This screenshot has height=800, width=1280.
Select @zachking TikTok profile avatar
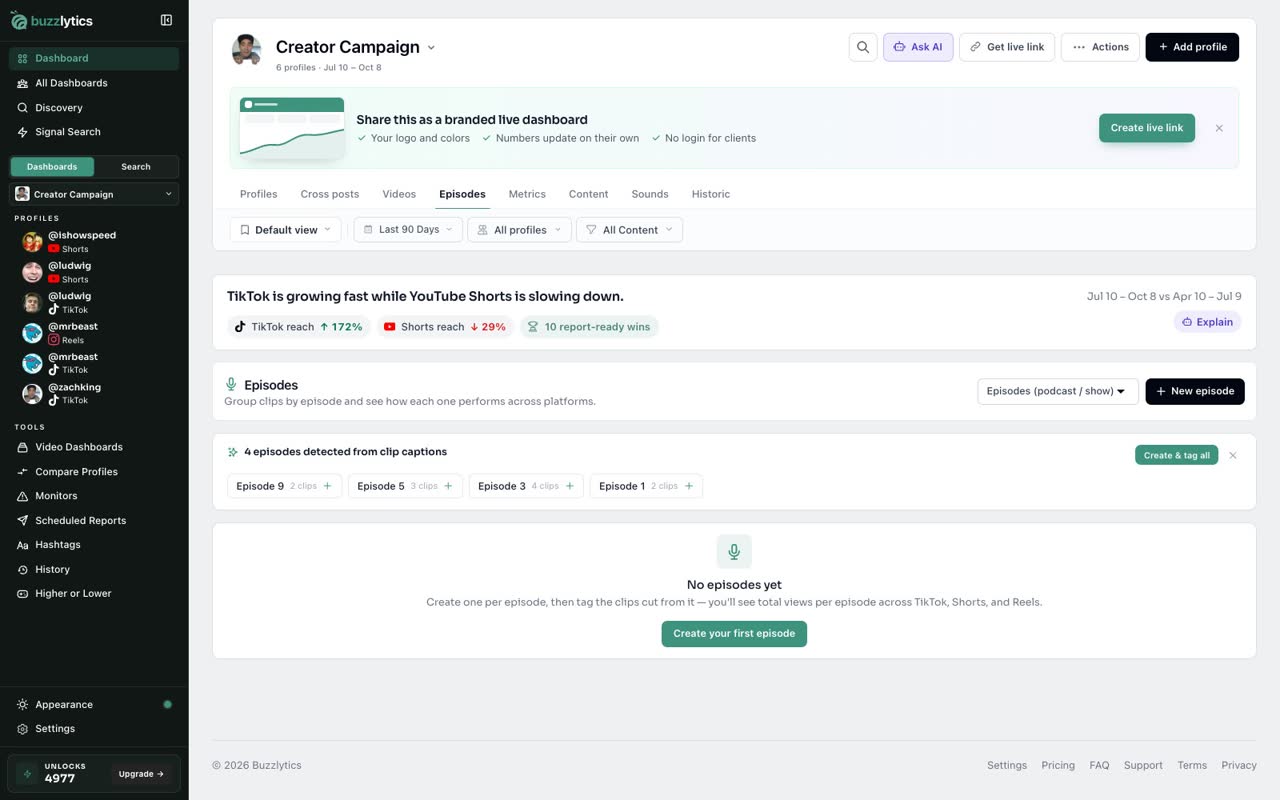click(x=32, y=393)
